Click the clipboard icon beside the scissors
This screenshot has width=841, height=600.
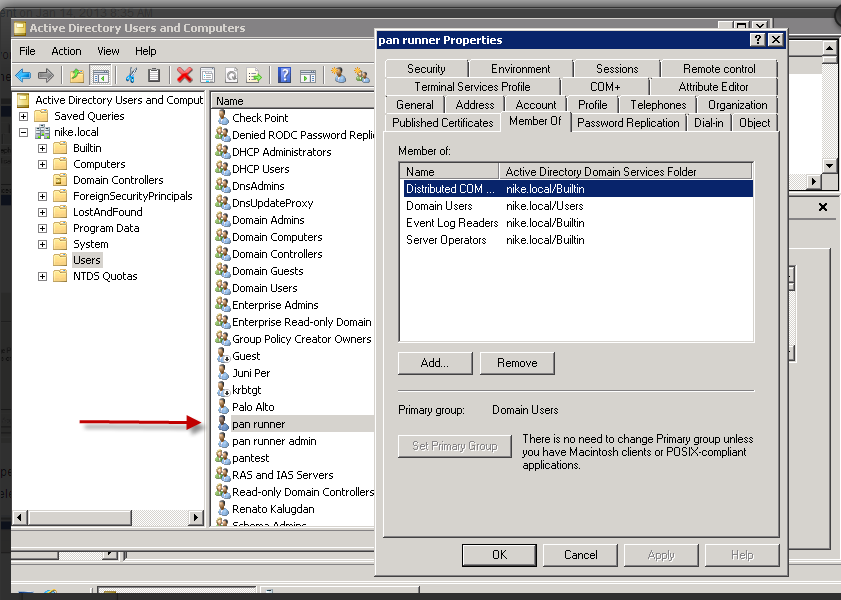tap(154, 75)
